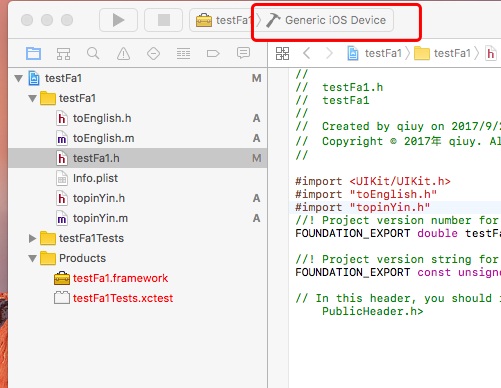Click header file icon in jump bar
Viewport: 501px width, 388px height.
[x=491, y=53]
